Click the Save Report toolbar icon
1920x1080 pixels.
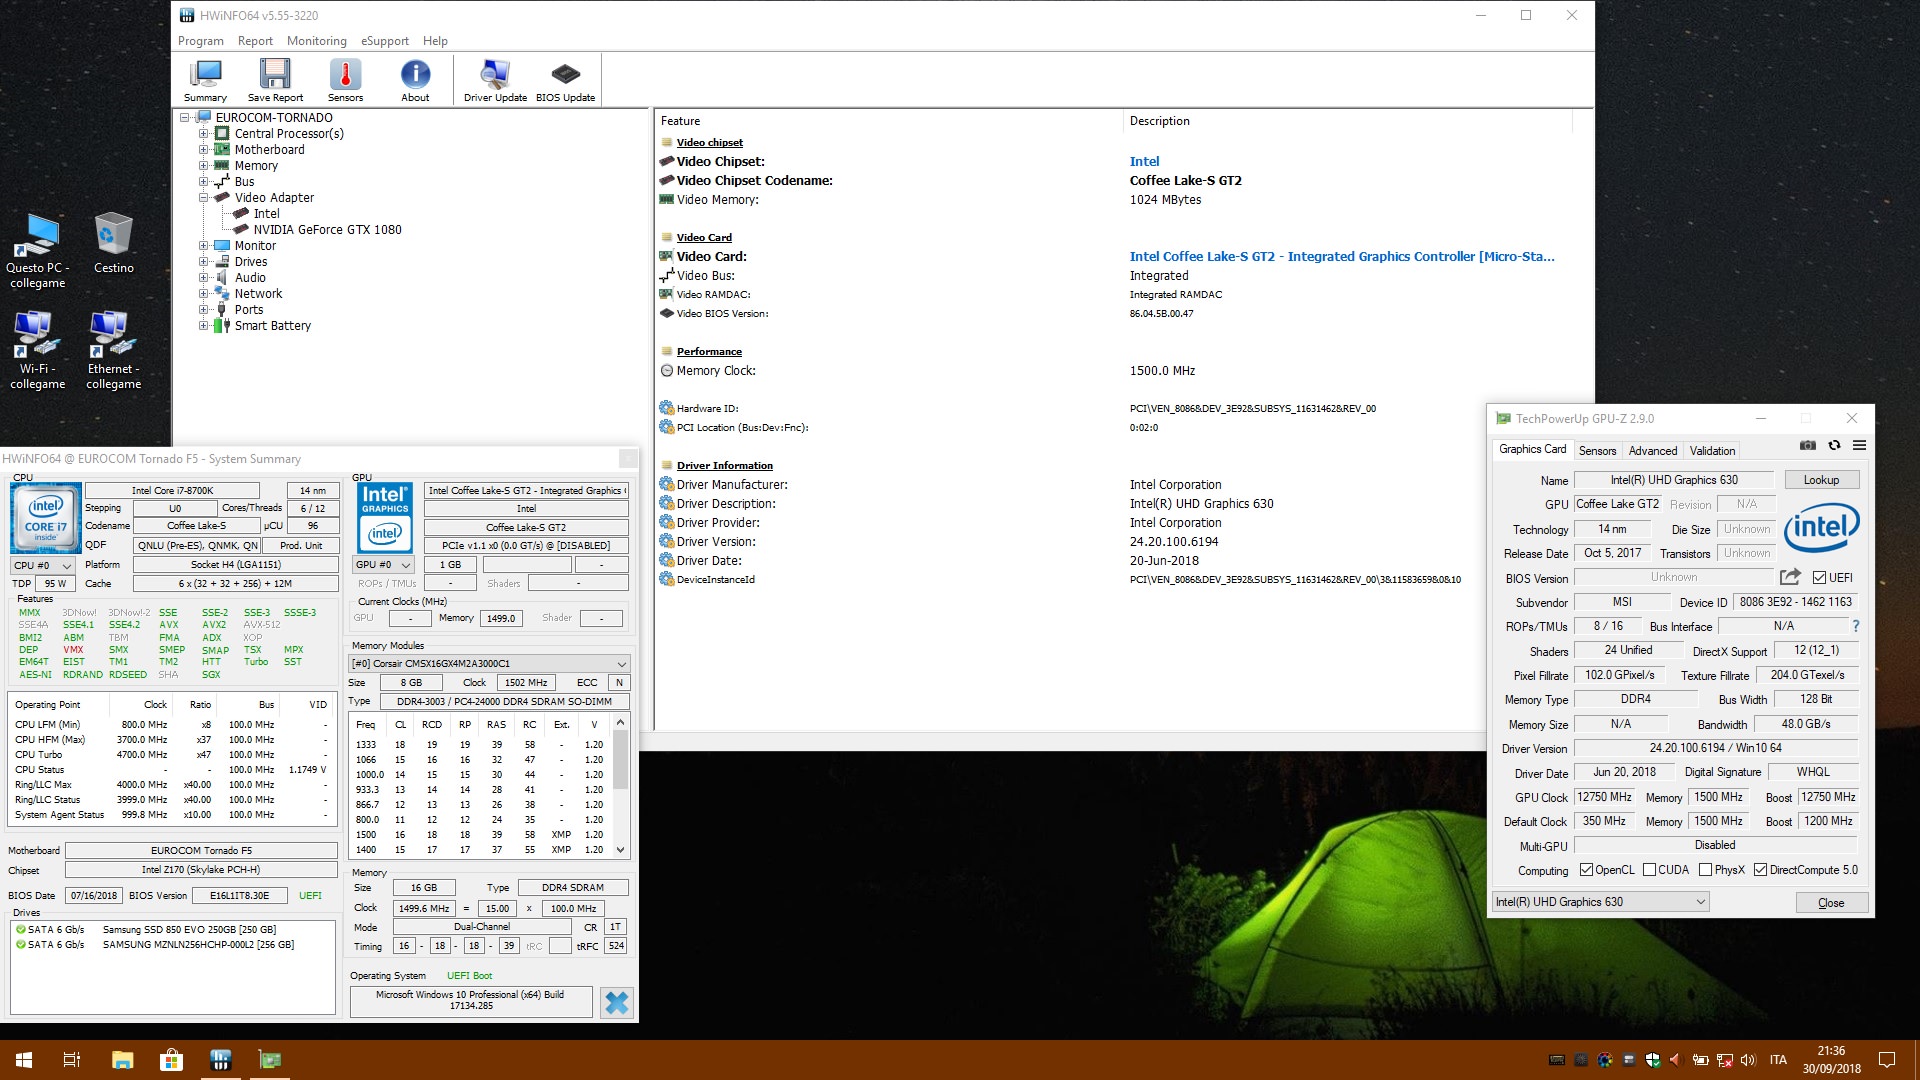(x=275, y=80)
